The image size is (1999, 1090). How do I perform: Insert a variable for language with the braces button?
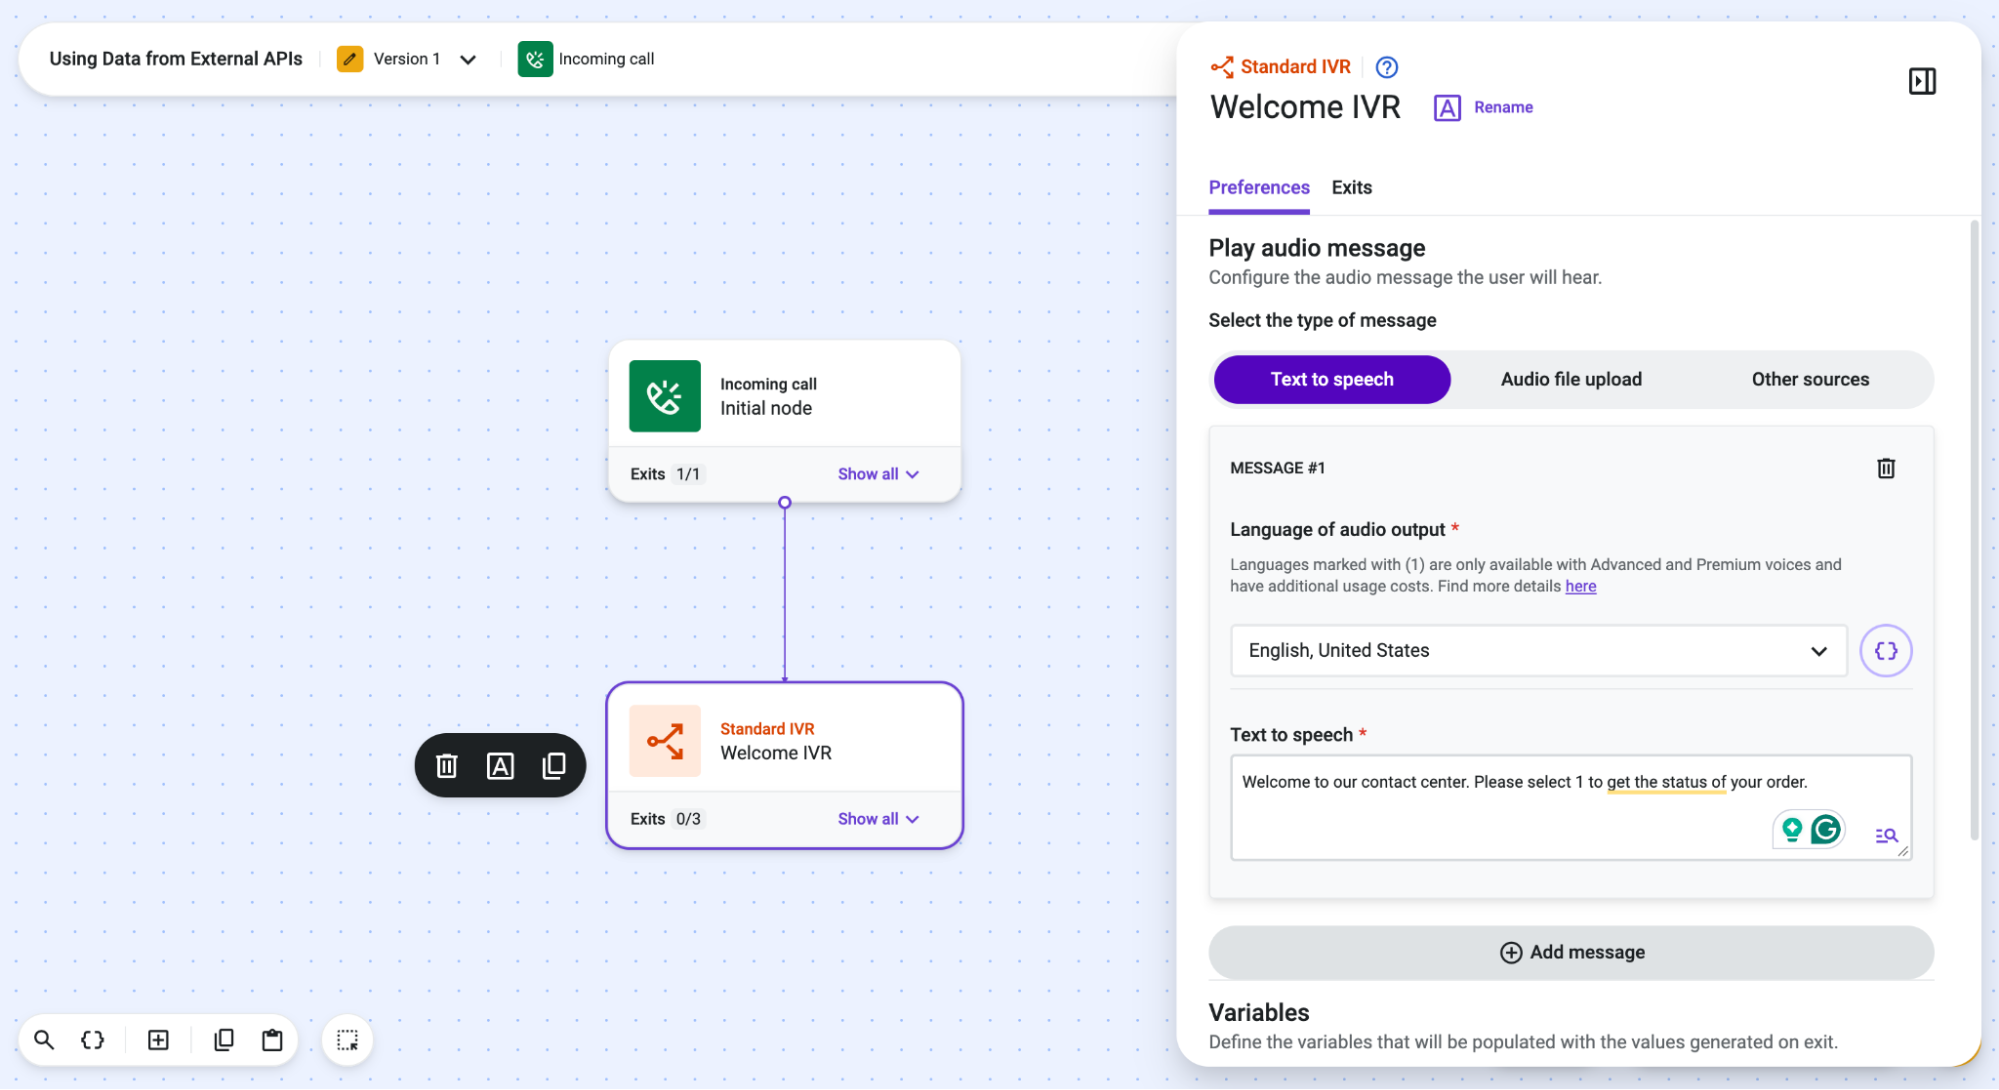click(1886, 651)
